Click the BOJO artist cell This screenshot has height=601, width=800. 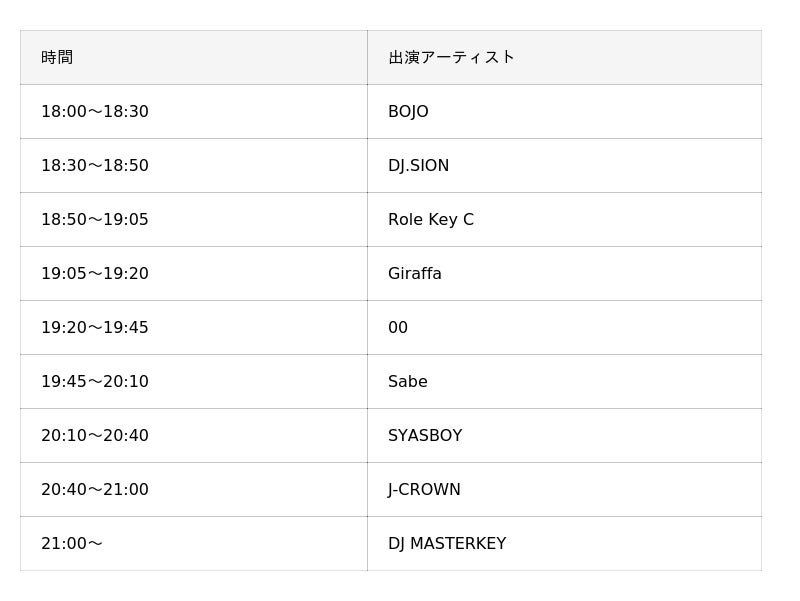click(x=408, y=112)
